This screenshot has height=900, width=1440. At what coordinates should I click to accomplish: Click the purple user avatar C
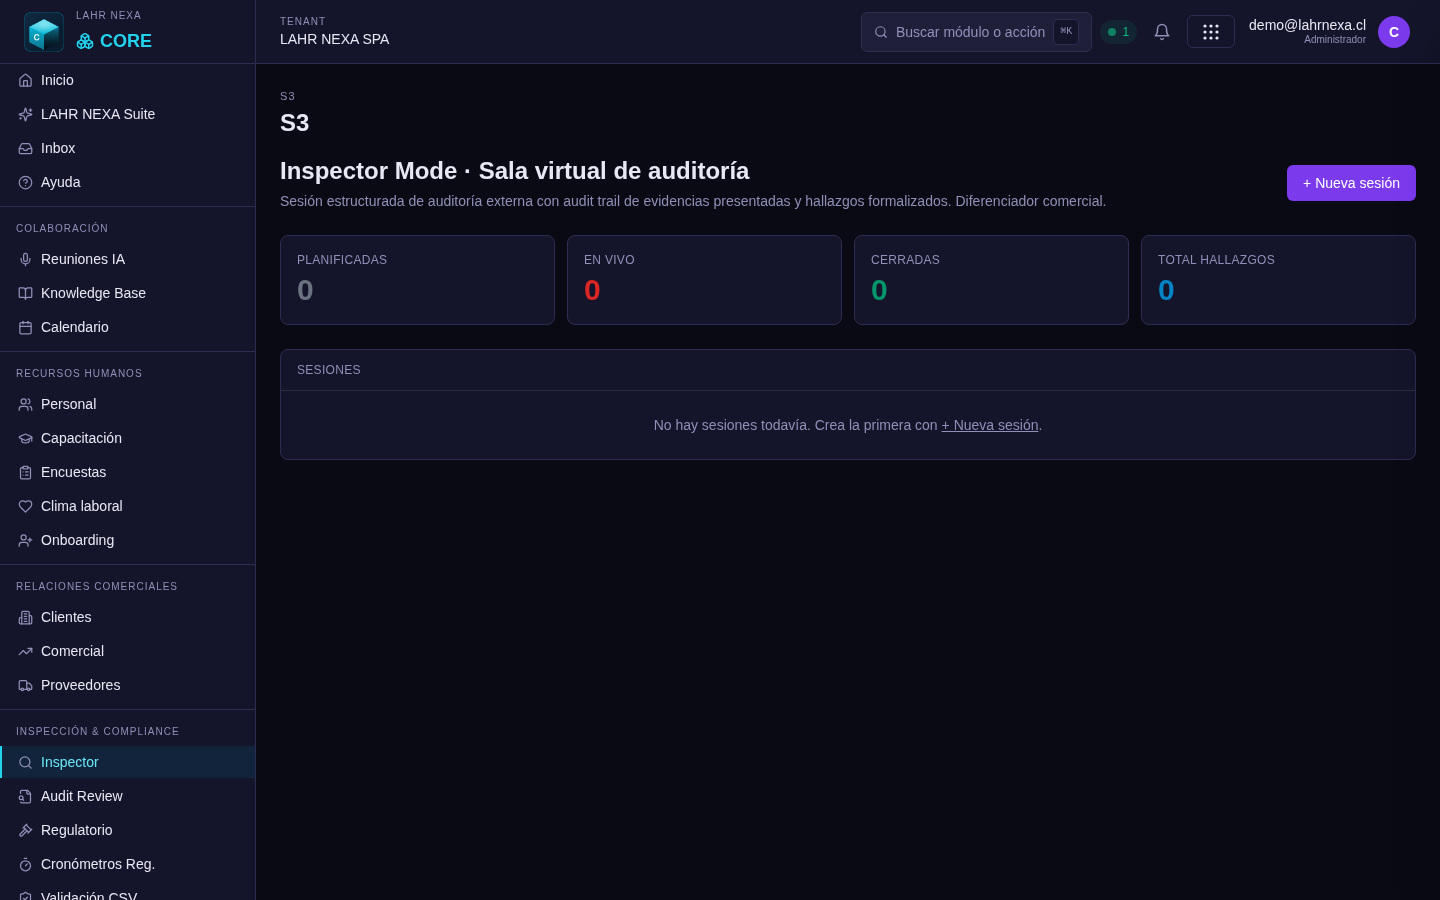click(1394, 32)
